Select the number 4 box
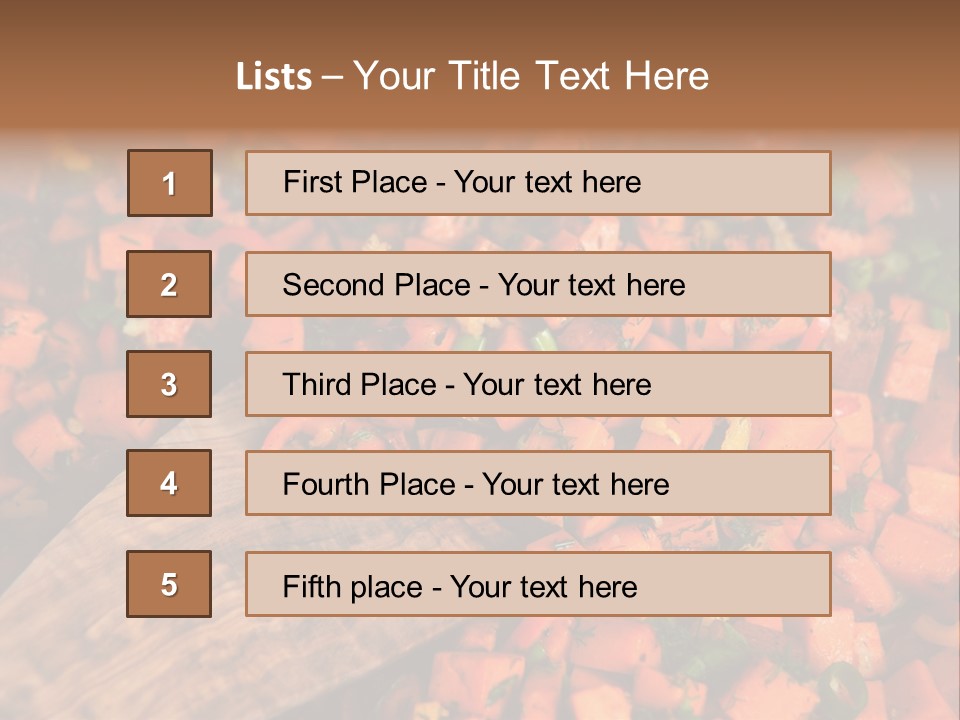Viewport: 960px width, 720px height. coord(169,483)
